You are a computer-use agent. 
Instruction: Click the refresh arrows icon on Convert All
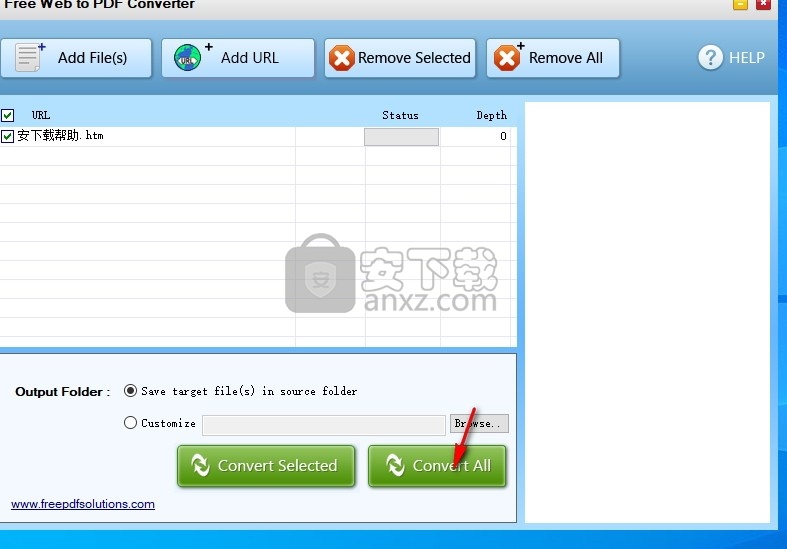tap(396, 465)
